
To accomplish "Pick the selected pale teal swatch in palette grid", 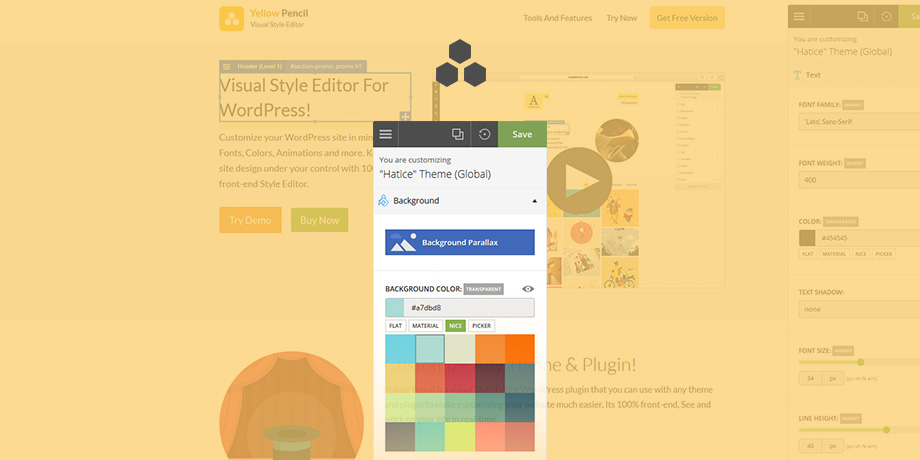I will click(430, 349).
